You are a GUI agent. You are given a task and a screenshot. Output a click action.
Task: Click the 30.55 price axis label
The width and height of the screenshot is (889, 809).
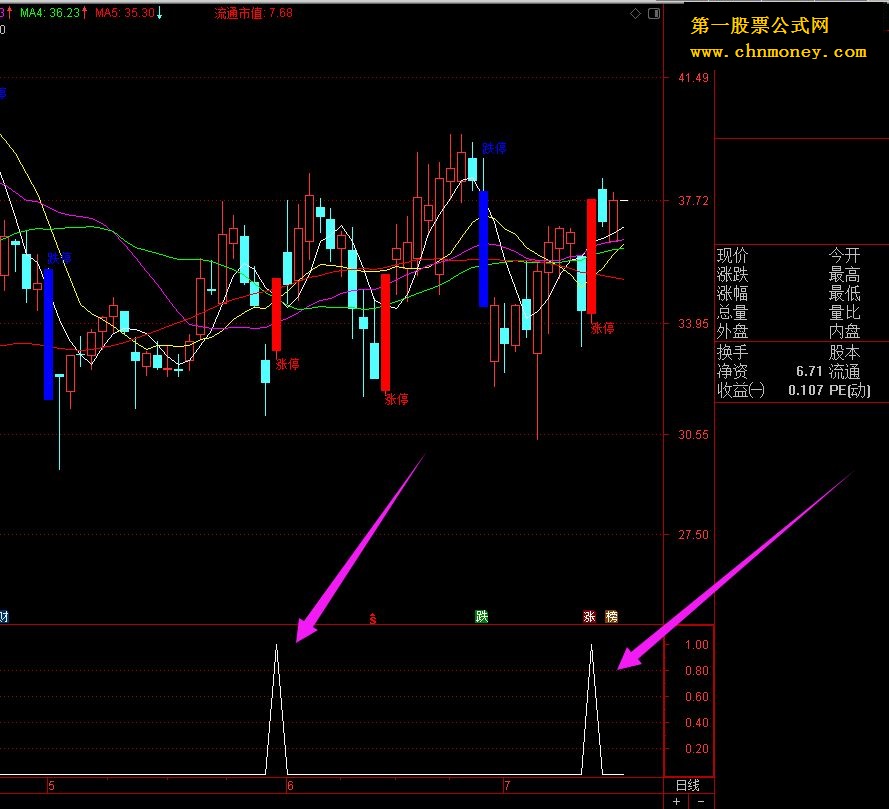[x=693, y=435]
